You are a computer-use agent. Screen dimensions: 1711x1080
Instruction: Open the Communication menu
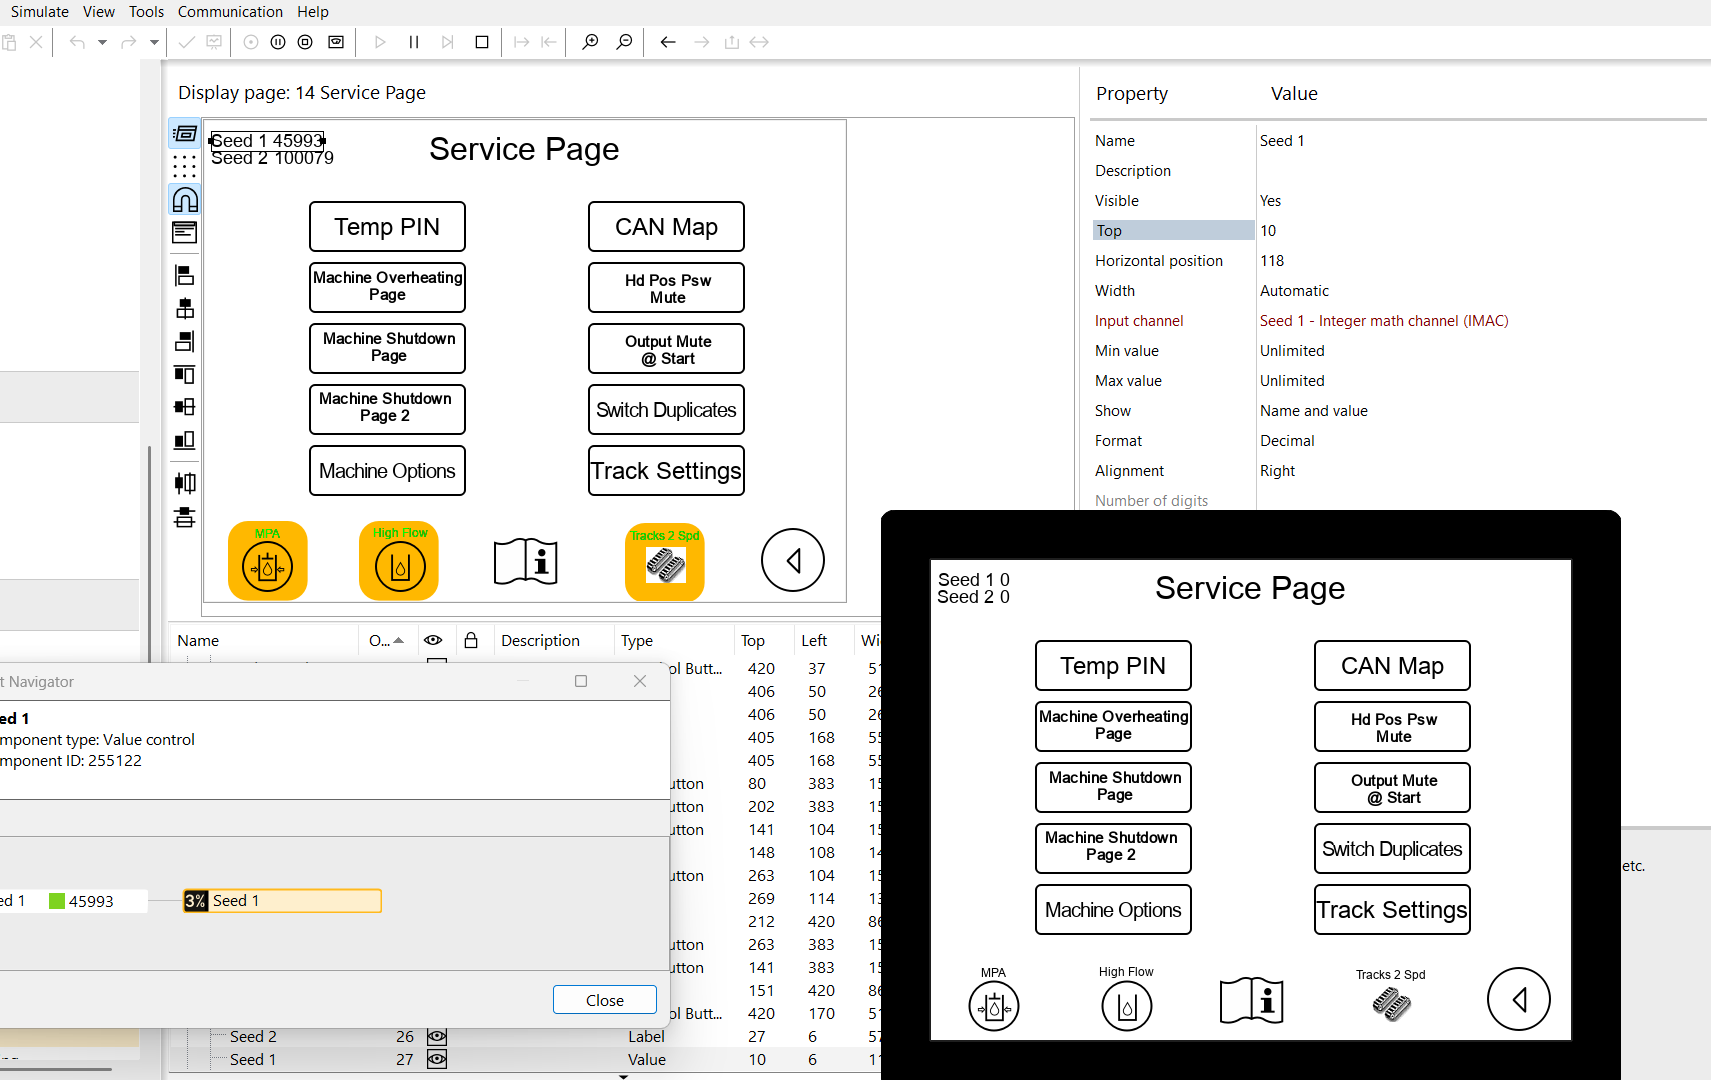pyautogui.click(x=230, y=12)
